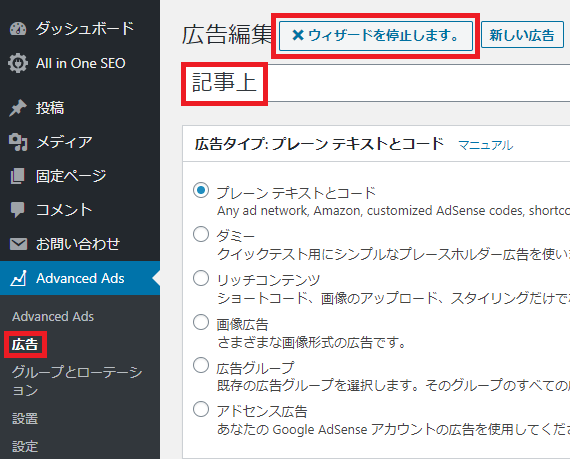Open 設置 submenu item
Viewport: 570px width, 459px height.
pos(25,419)
